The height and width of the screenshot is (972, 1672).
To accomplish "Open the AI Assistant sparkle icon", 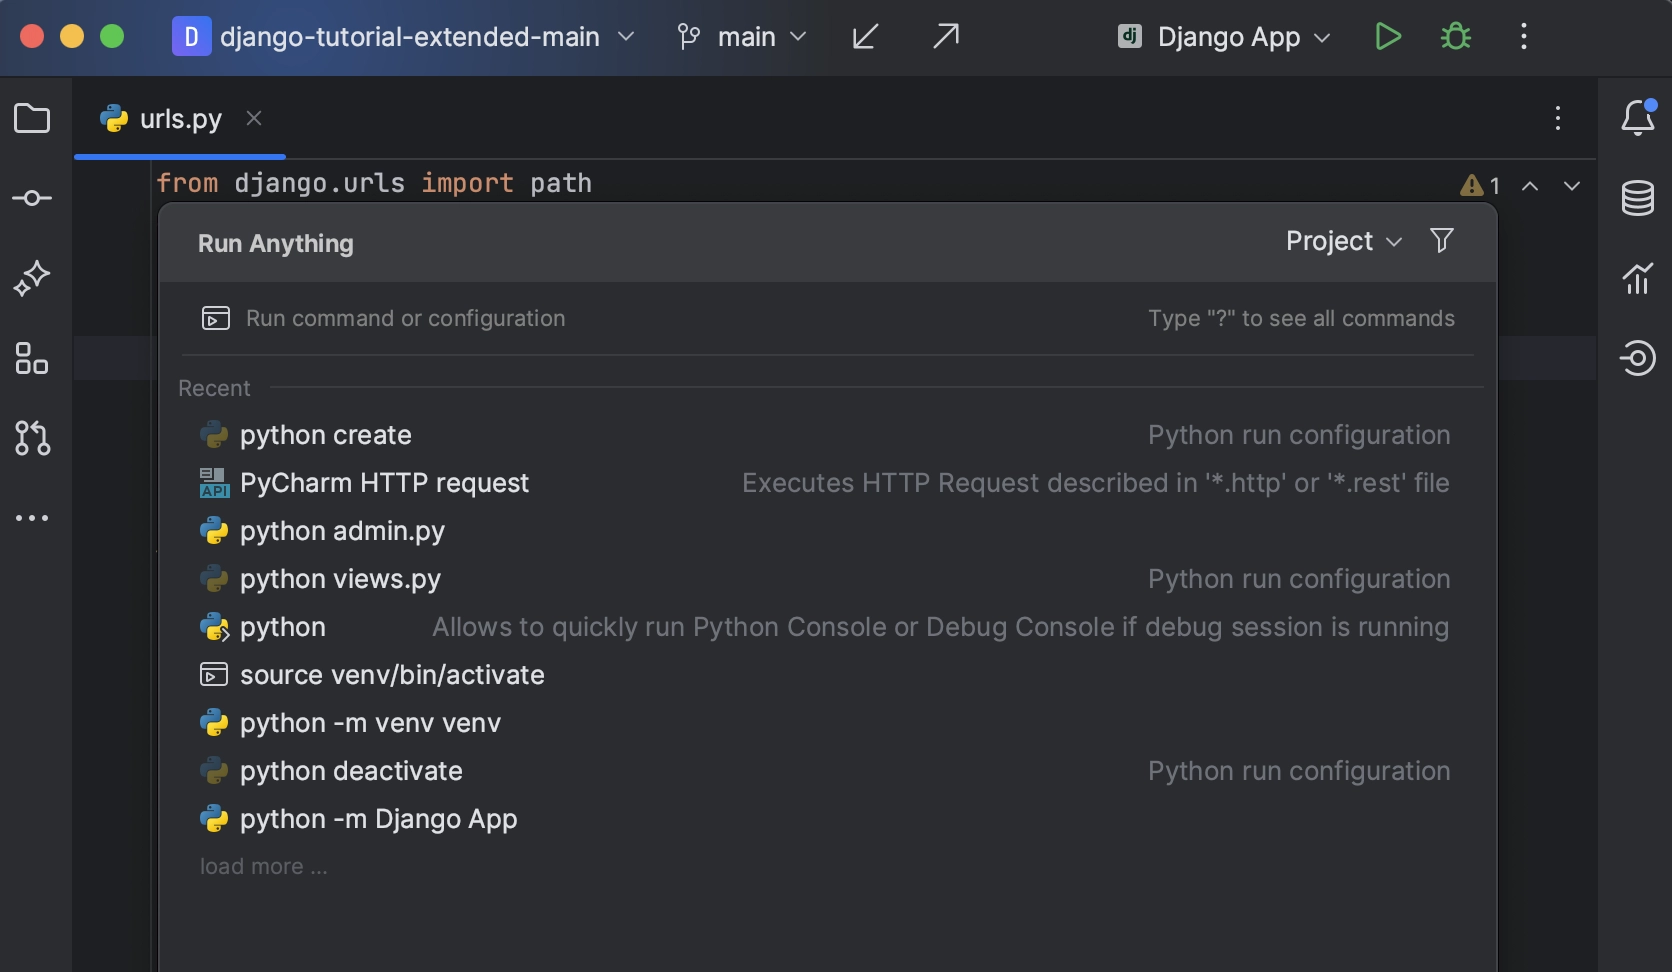I will tap(32, 278).
